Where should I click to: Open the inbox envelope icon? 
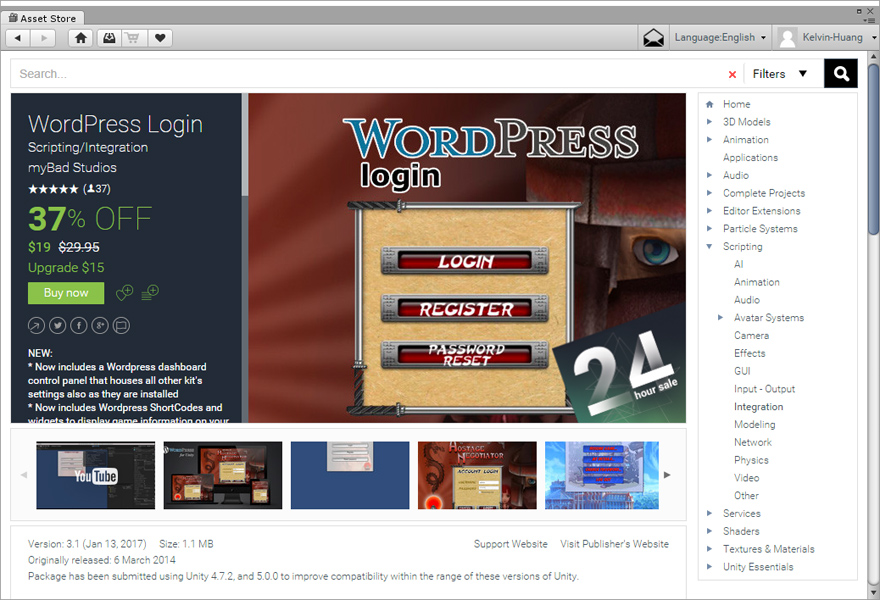653,38
